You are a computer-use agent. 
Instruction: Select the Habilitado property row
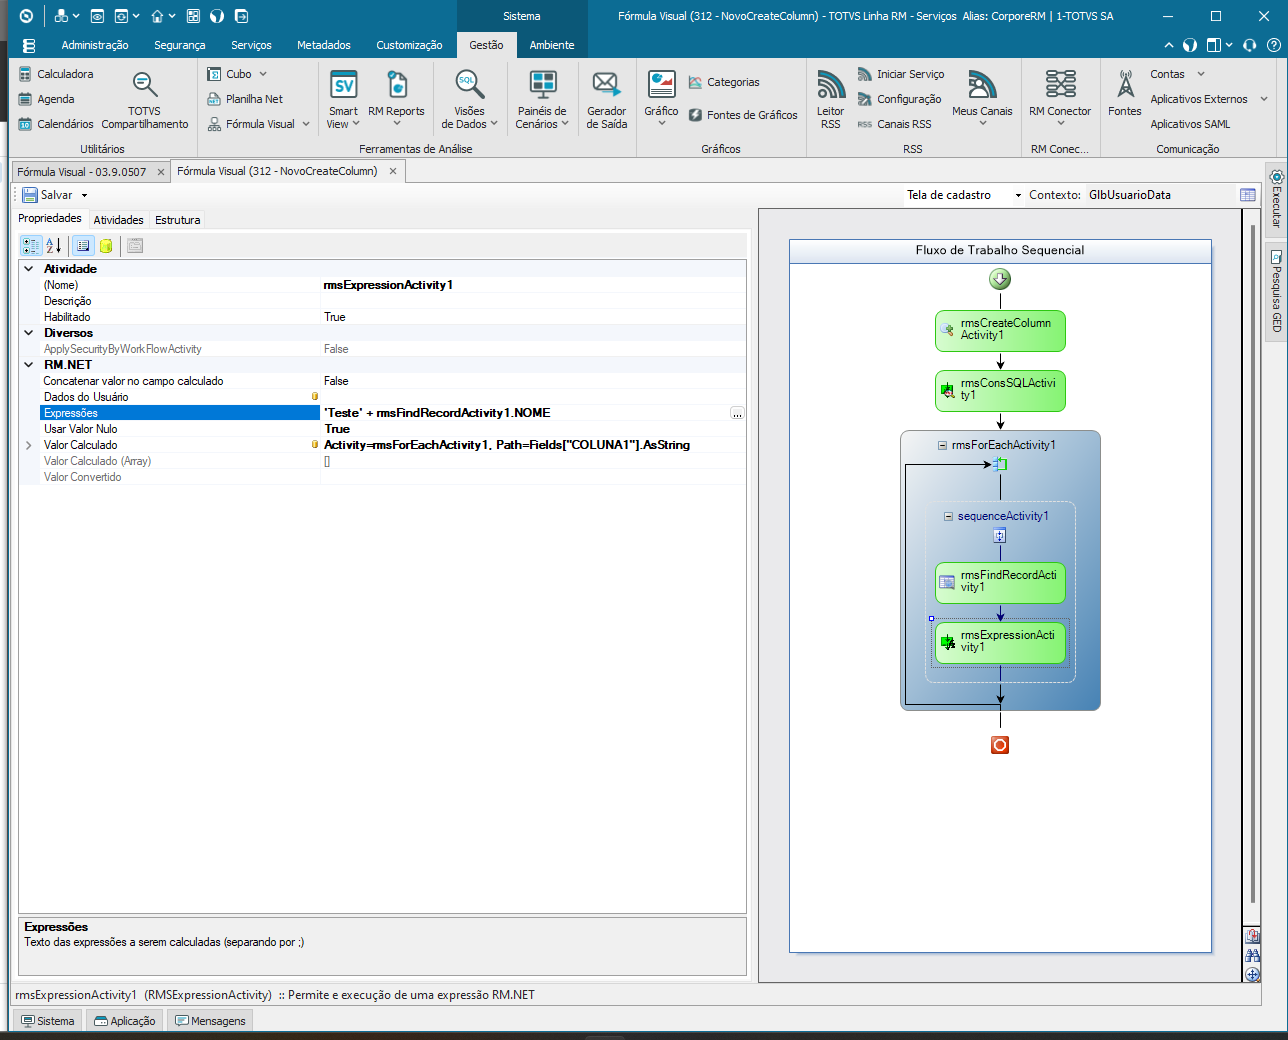pos(383,317)
